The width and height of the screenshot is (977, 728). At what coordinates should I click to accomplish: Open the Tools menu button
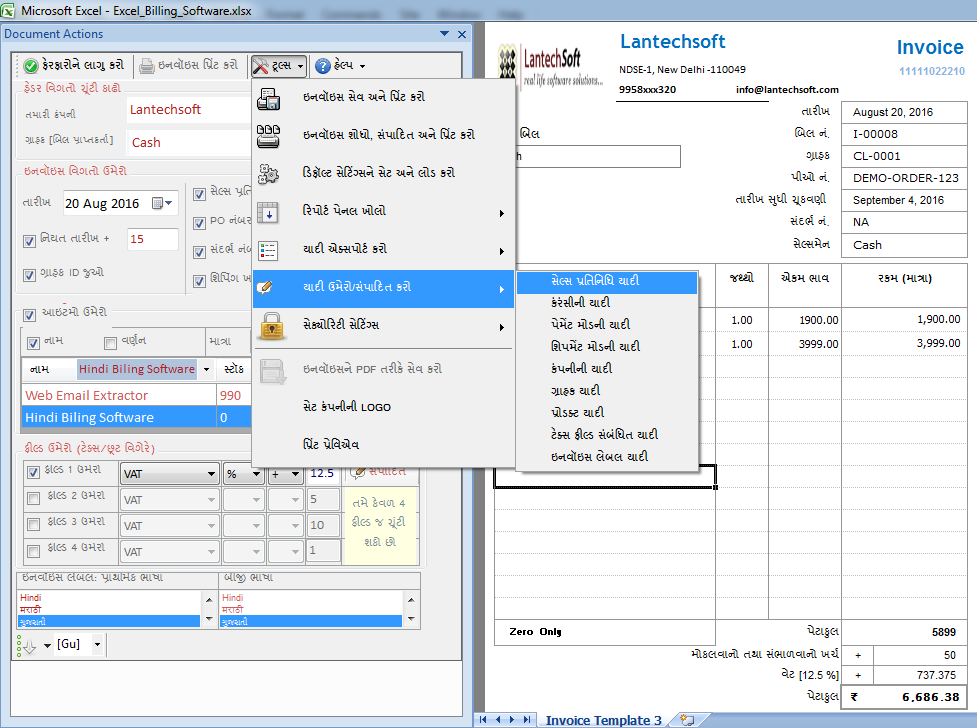(279, 65)
